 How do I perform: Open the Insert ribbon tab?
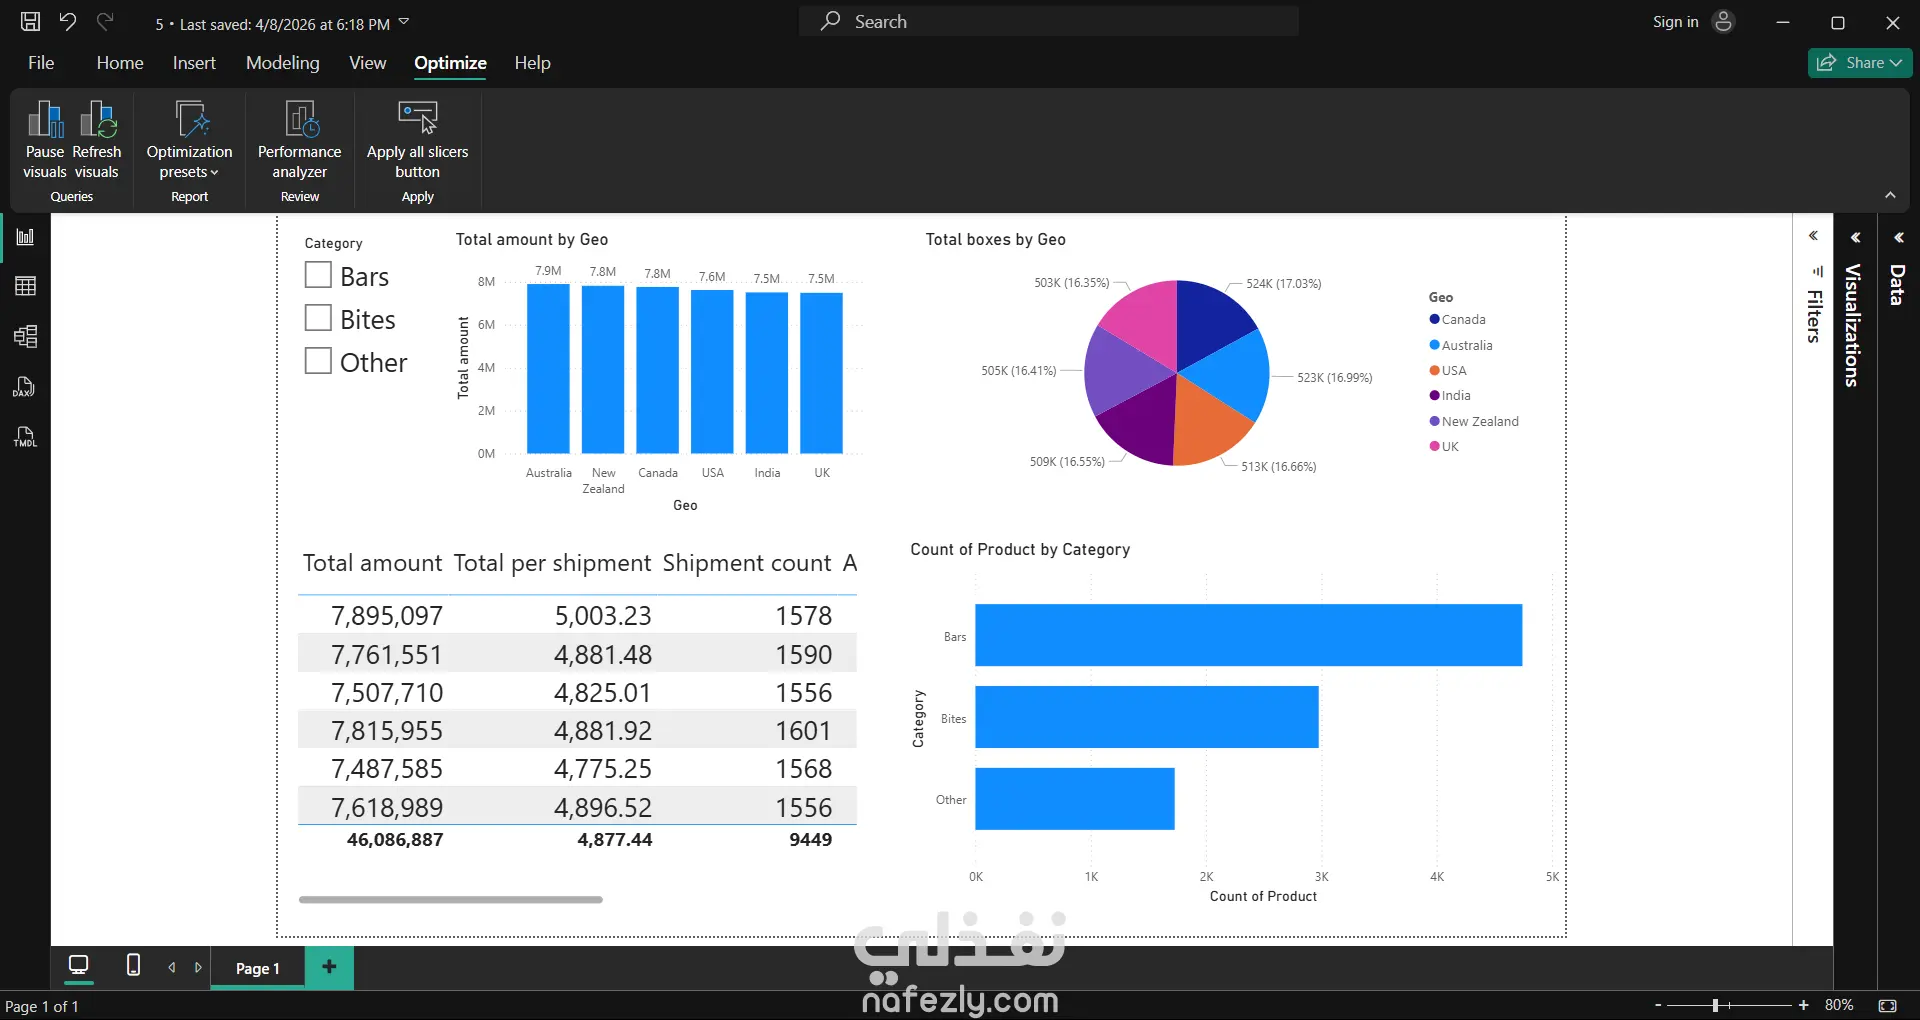coord(194,63)
